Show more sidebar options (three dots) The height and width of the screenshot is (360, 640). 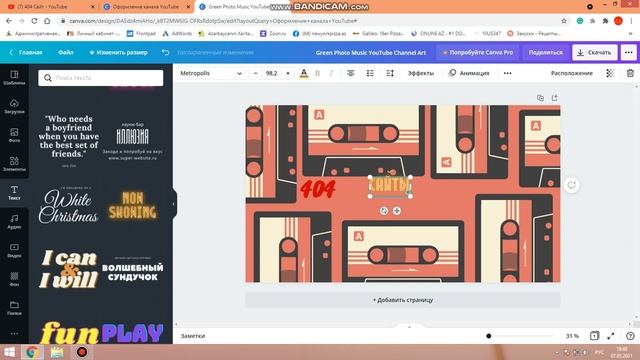tap(14, 333)
